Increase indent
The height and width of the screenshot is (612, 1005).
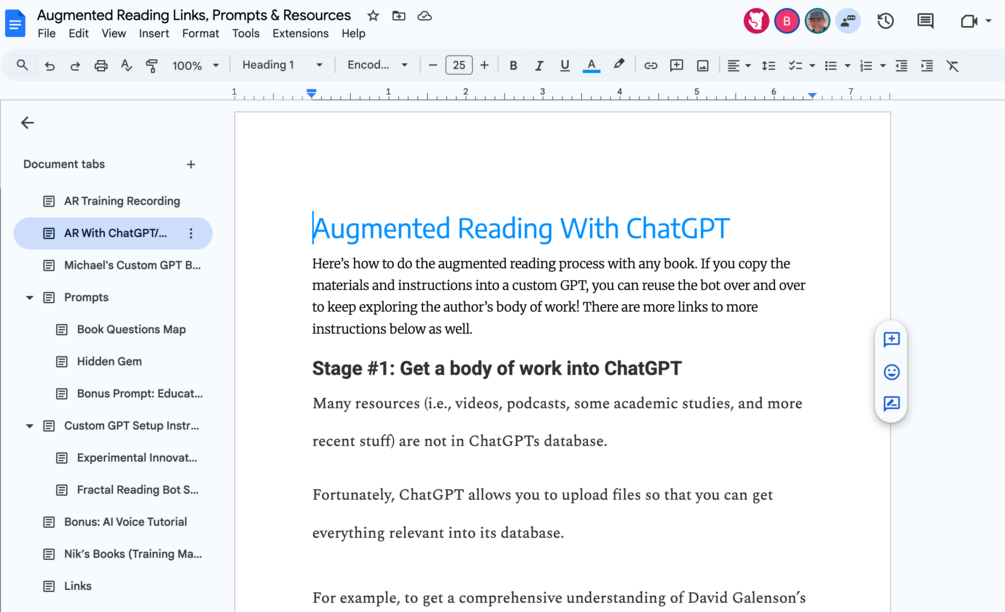point(927,65)
